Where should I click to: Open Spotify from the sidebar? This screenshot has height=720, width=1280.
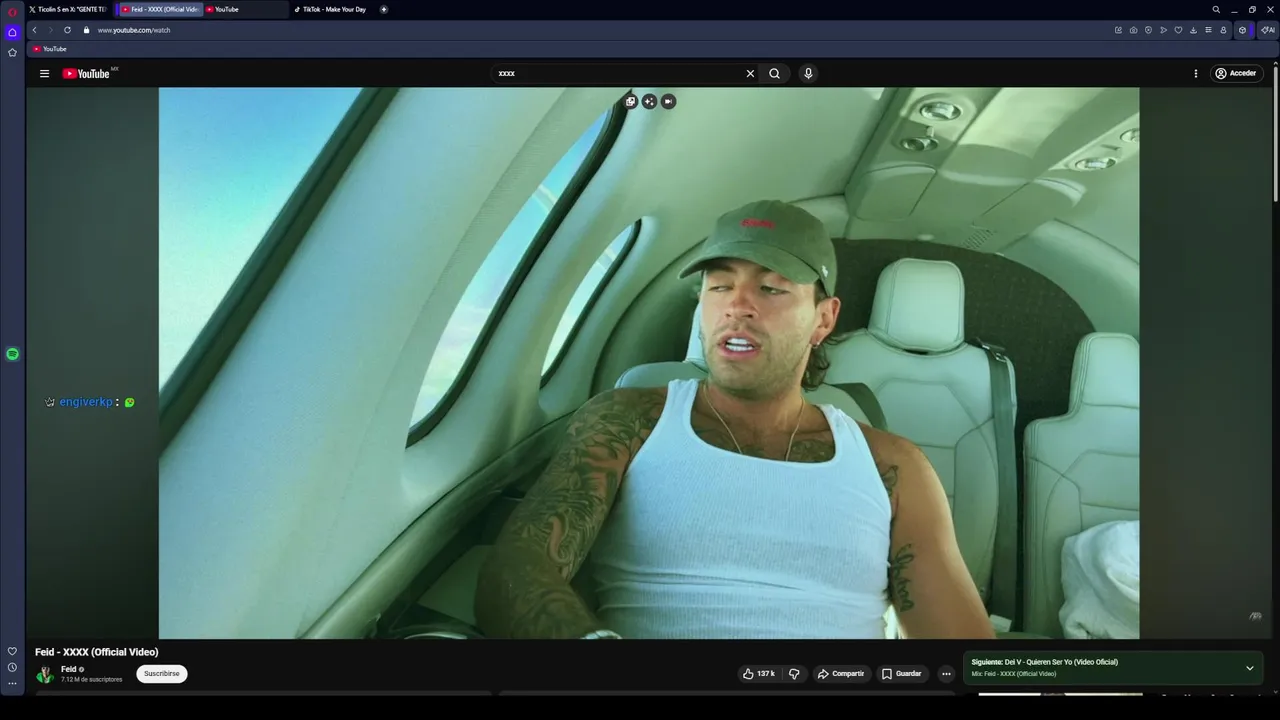(12, 354)
